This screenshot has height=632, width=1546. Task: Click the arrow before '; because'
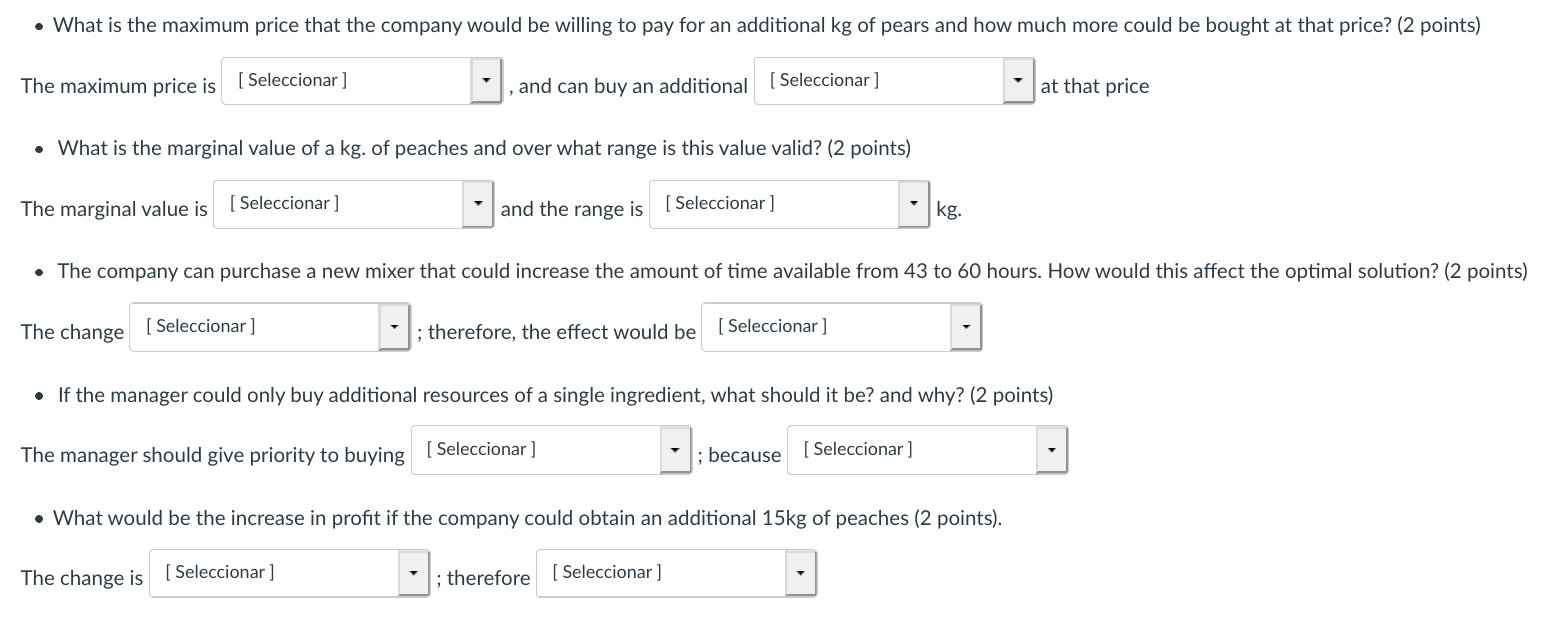coord(676,450)
